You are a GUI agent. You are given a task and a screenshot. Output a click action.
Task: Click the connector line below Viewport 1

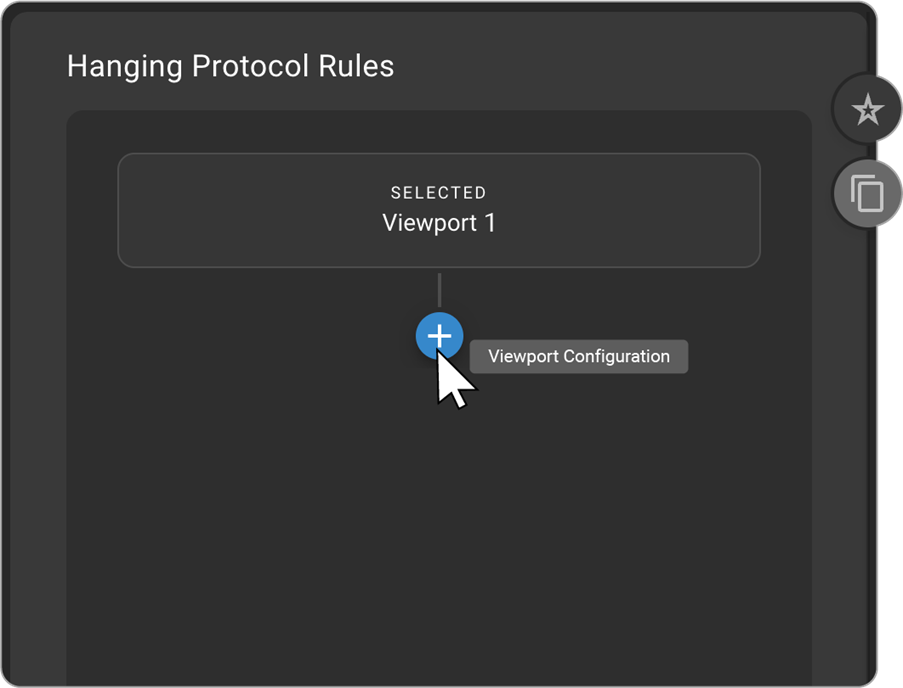(439, 290)
